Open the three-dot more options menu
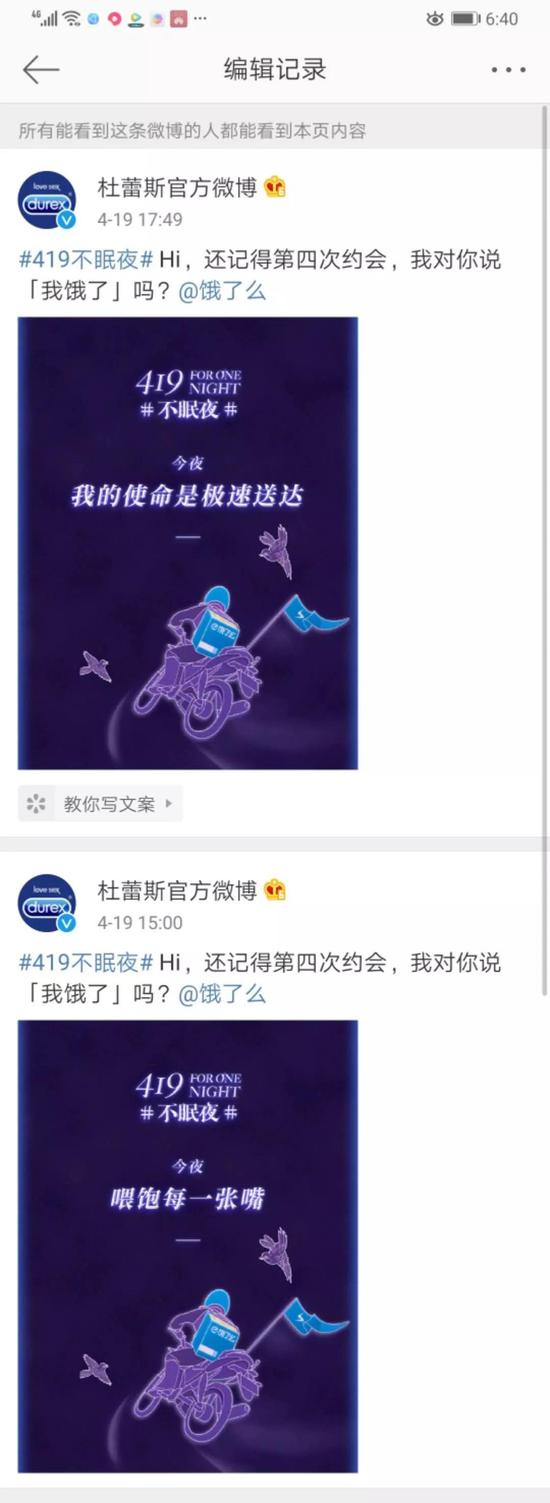Viewport: 550px width, 1503px height. [508, 70]
